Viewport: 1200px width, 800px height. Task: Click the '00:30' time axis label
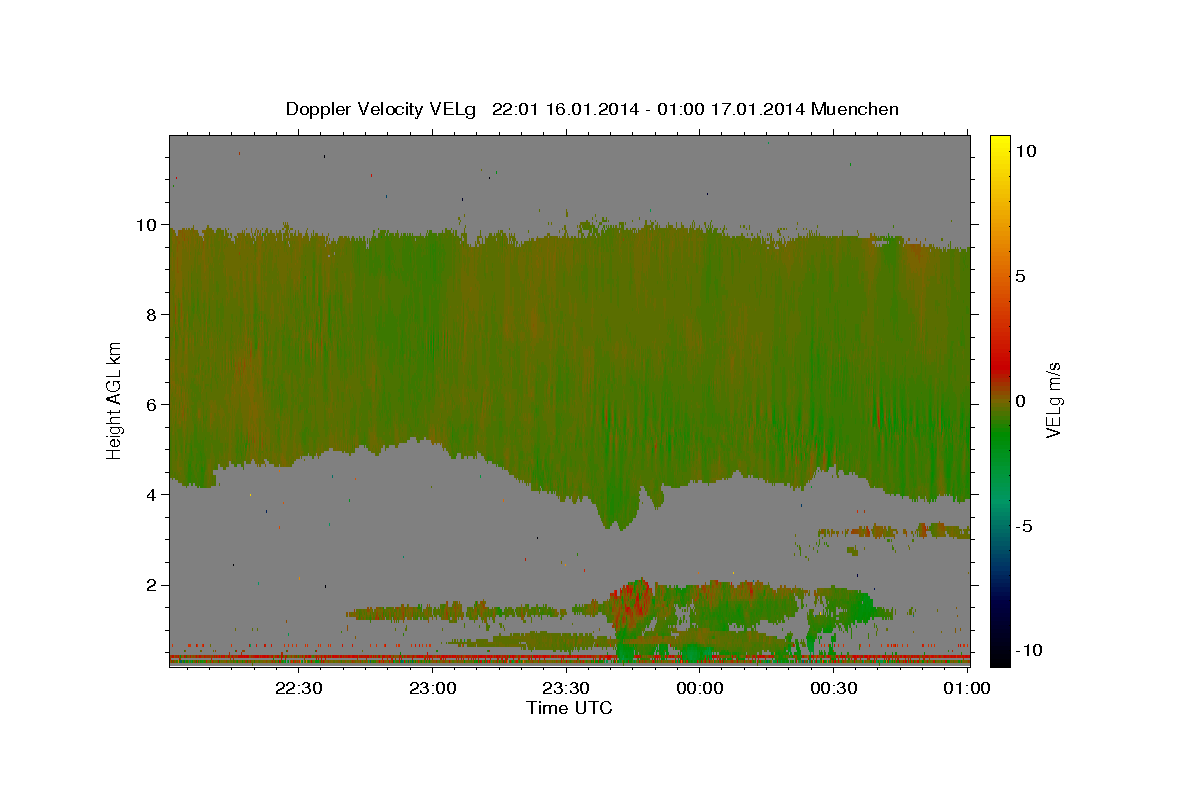[x=833, y=688]
